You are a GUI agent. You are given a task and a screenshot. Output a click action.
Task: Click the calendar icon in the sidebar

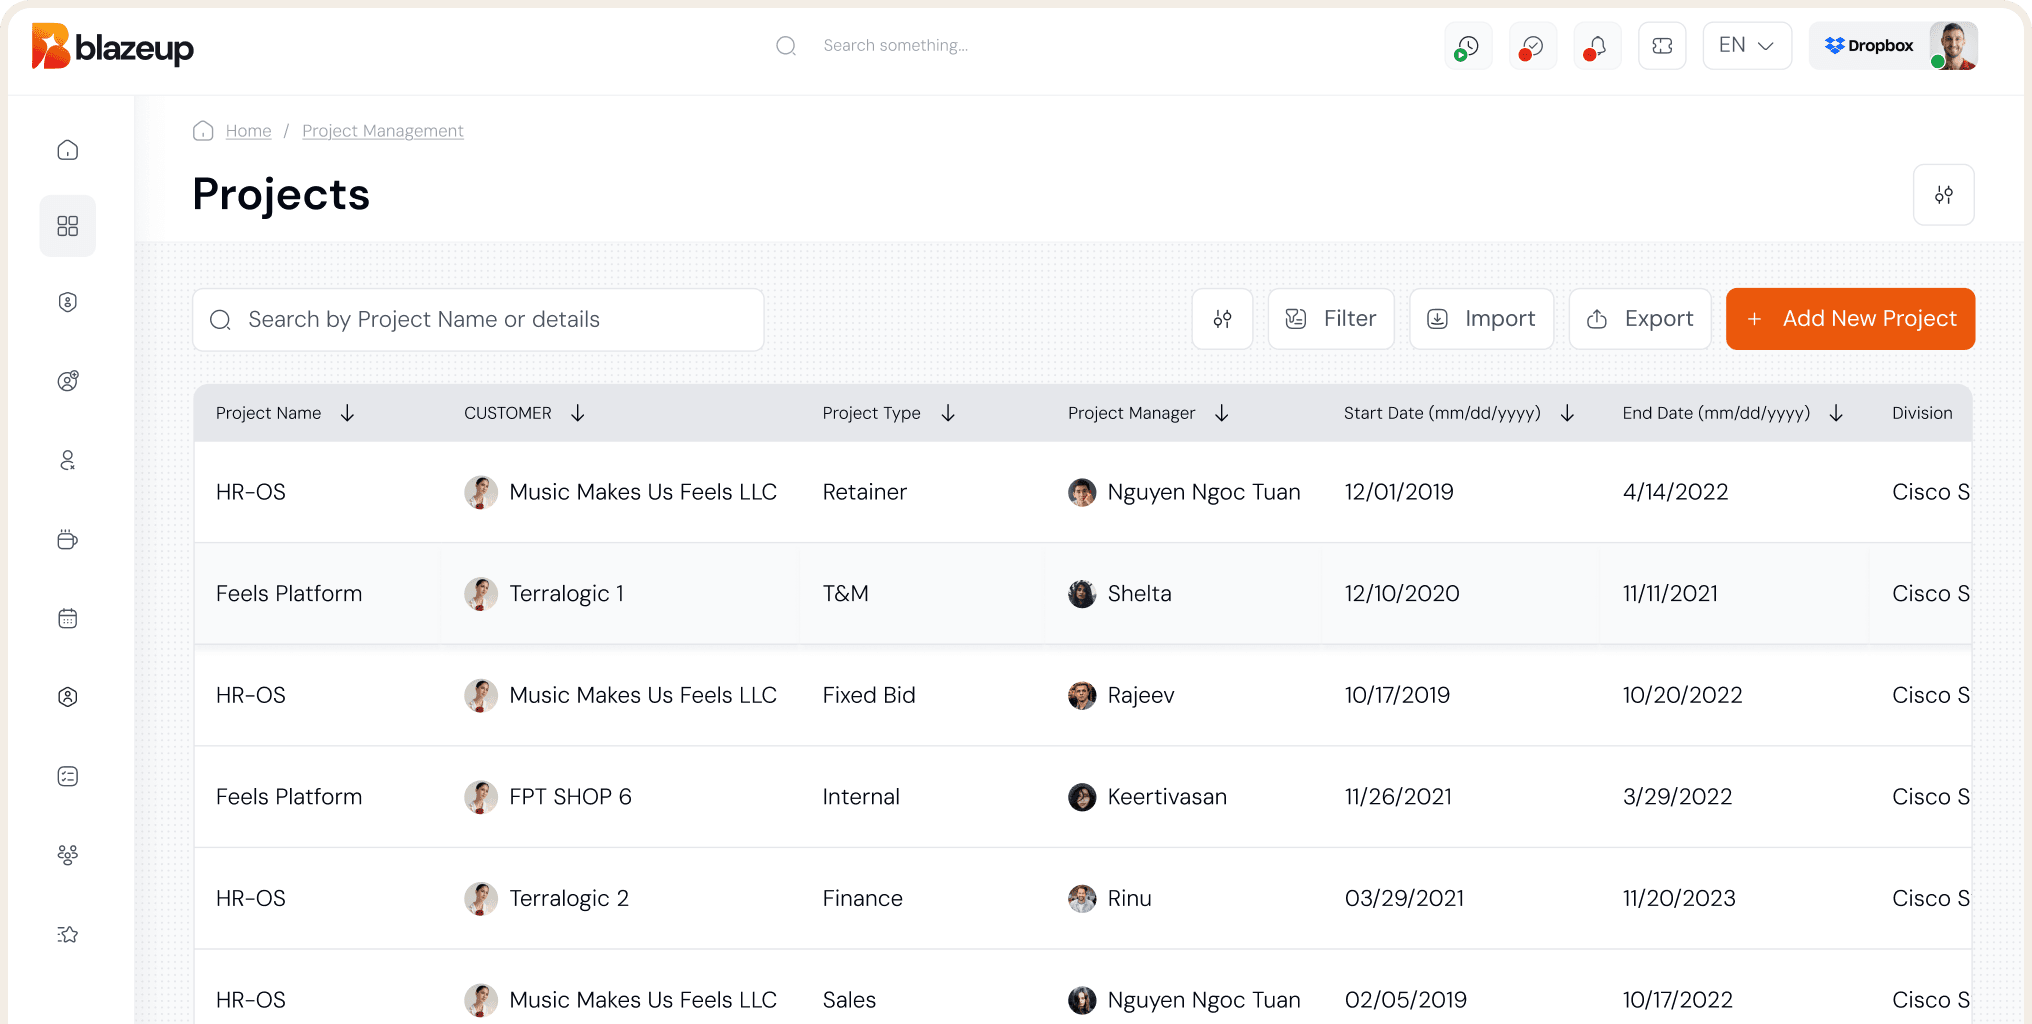(x=68, y=619)
